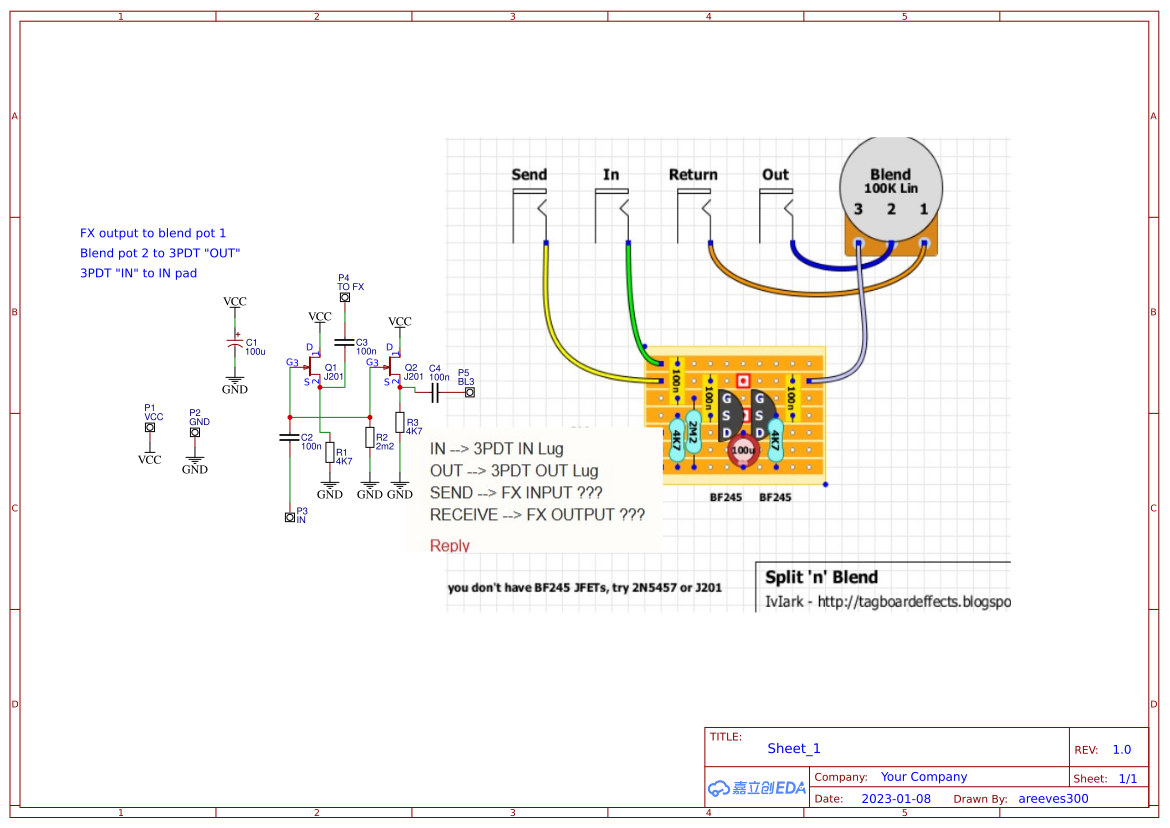Click the P5 BL3 output pad

(x=470, y=393)
